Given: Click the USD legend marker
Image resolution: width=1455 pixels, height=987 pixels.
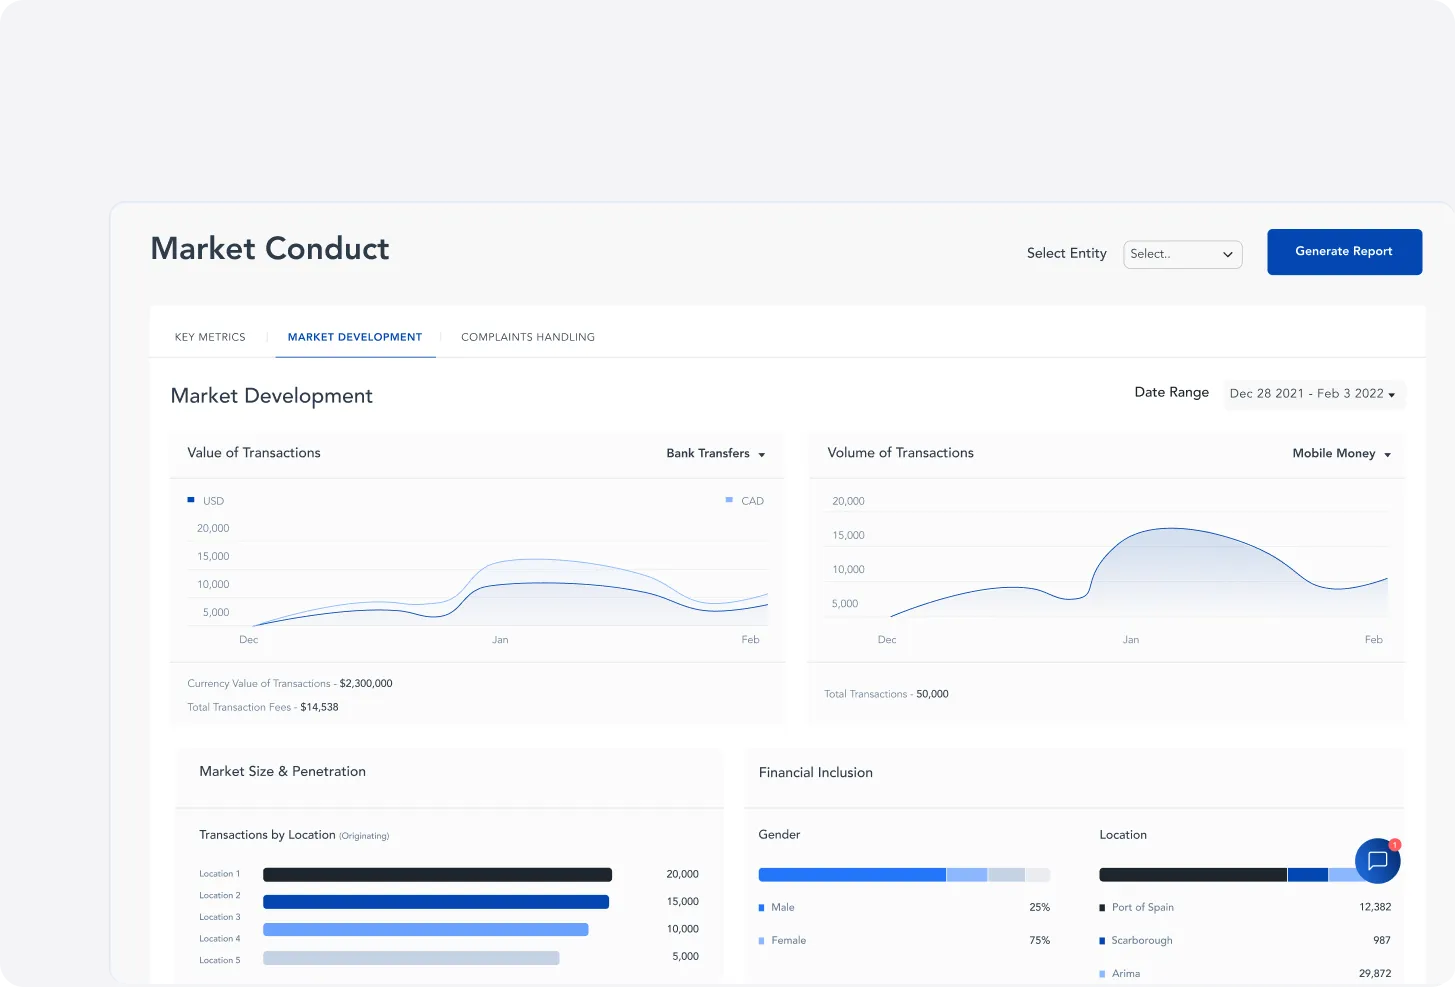Looking at the screenshot, I should pos(191,500).
